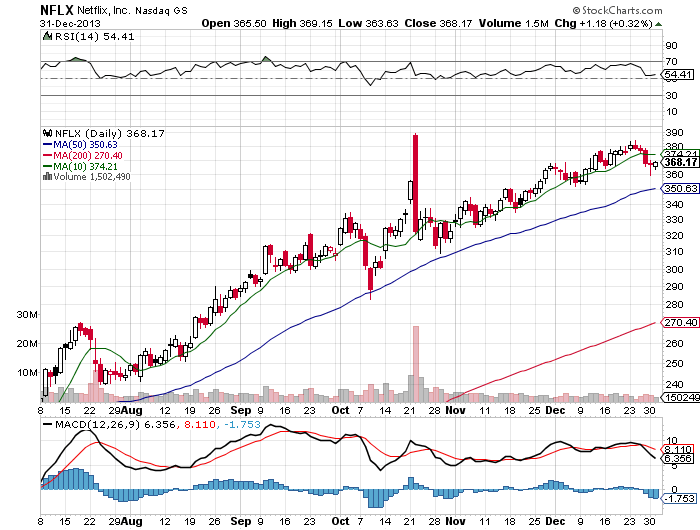Click the 30 level on RSI scale
Screen dimensions: 700x530
click(x=671, y=96)
